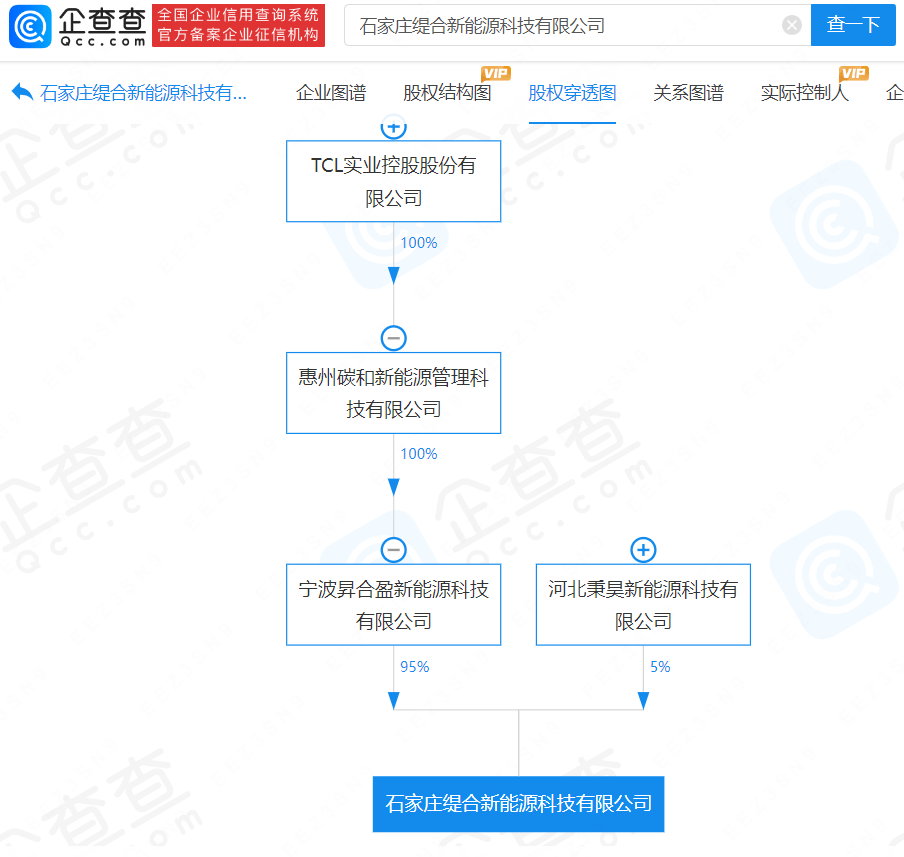The image size is (904, 857).
Task: Click the 95% shareholding label
Action: (x=415, y=667)
